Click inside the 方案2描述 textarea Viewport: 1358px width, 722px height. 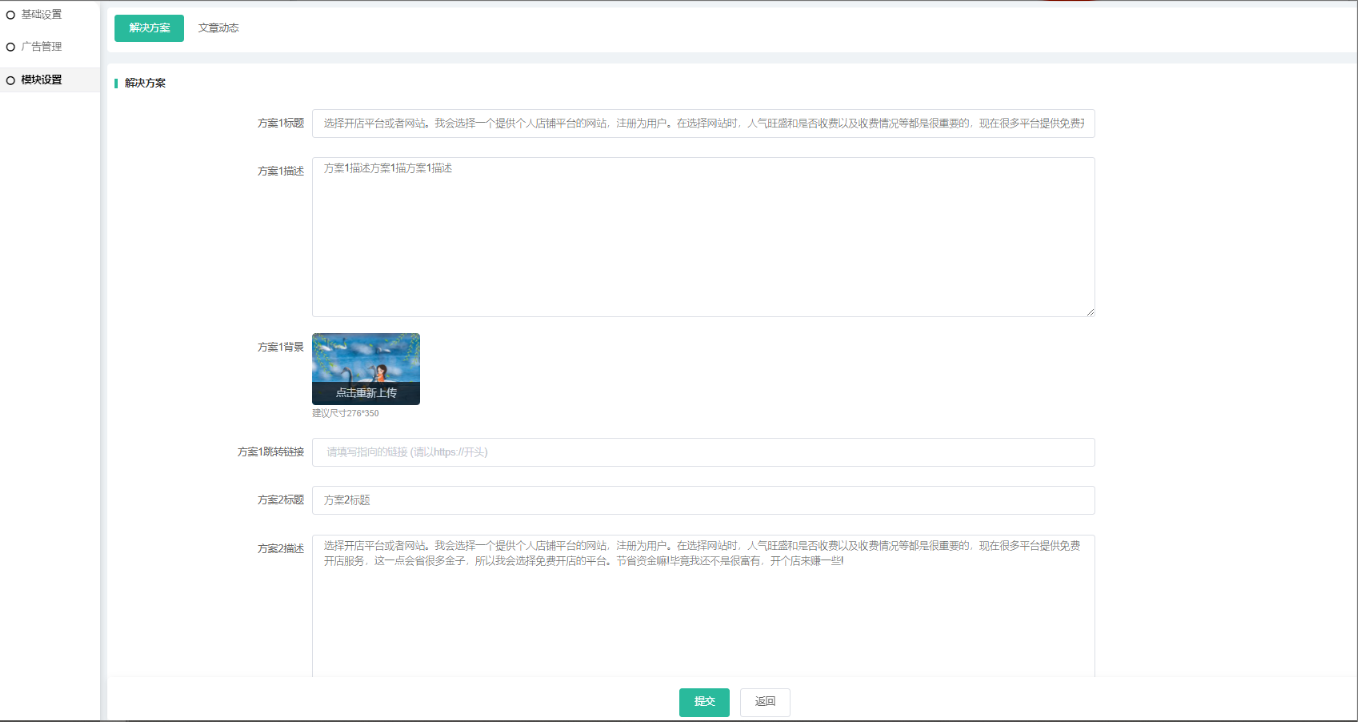click(703, 610)
